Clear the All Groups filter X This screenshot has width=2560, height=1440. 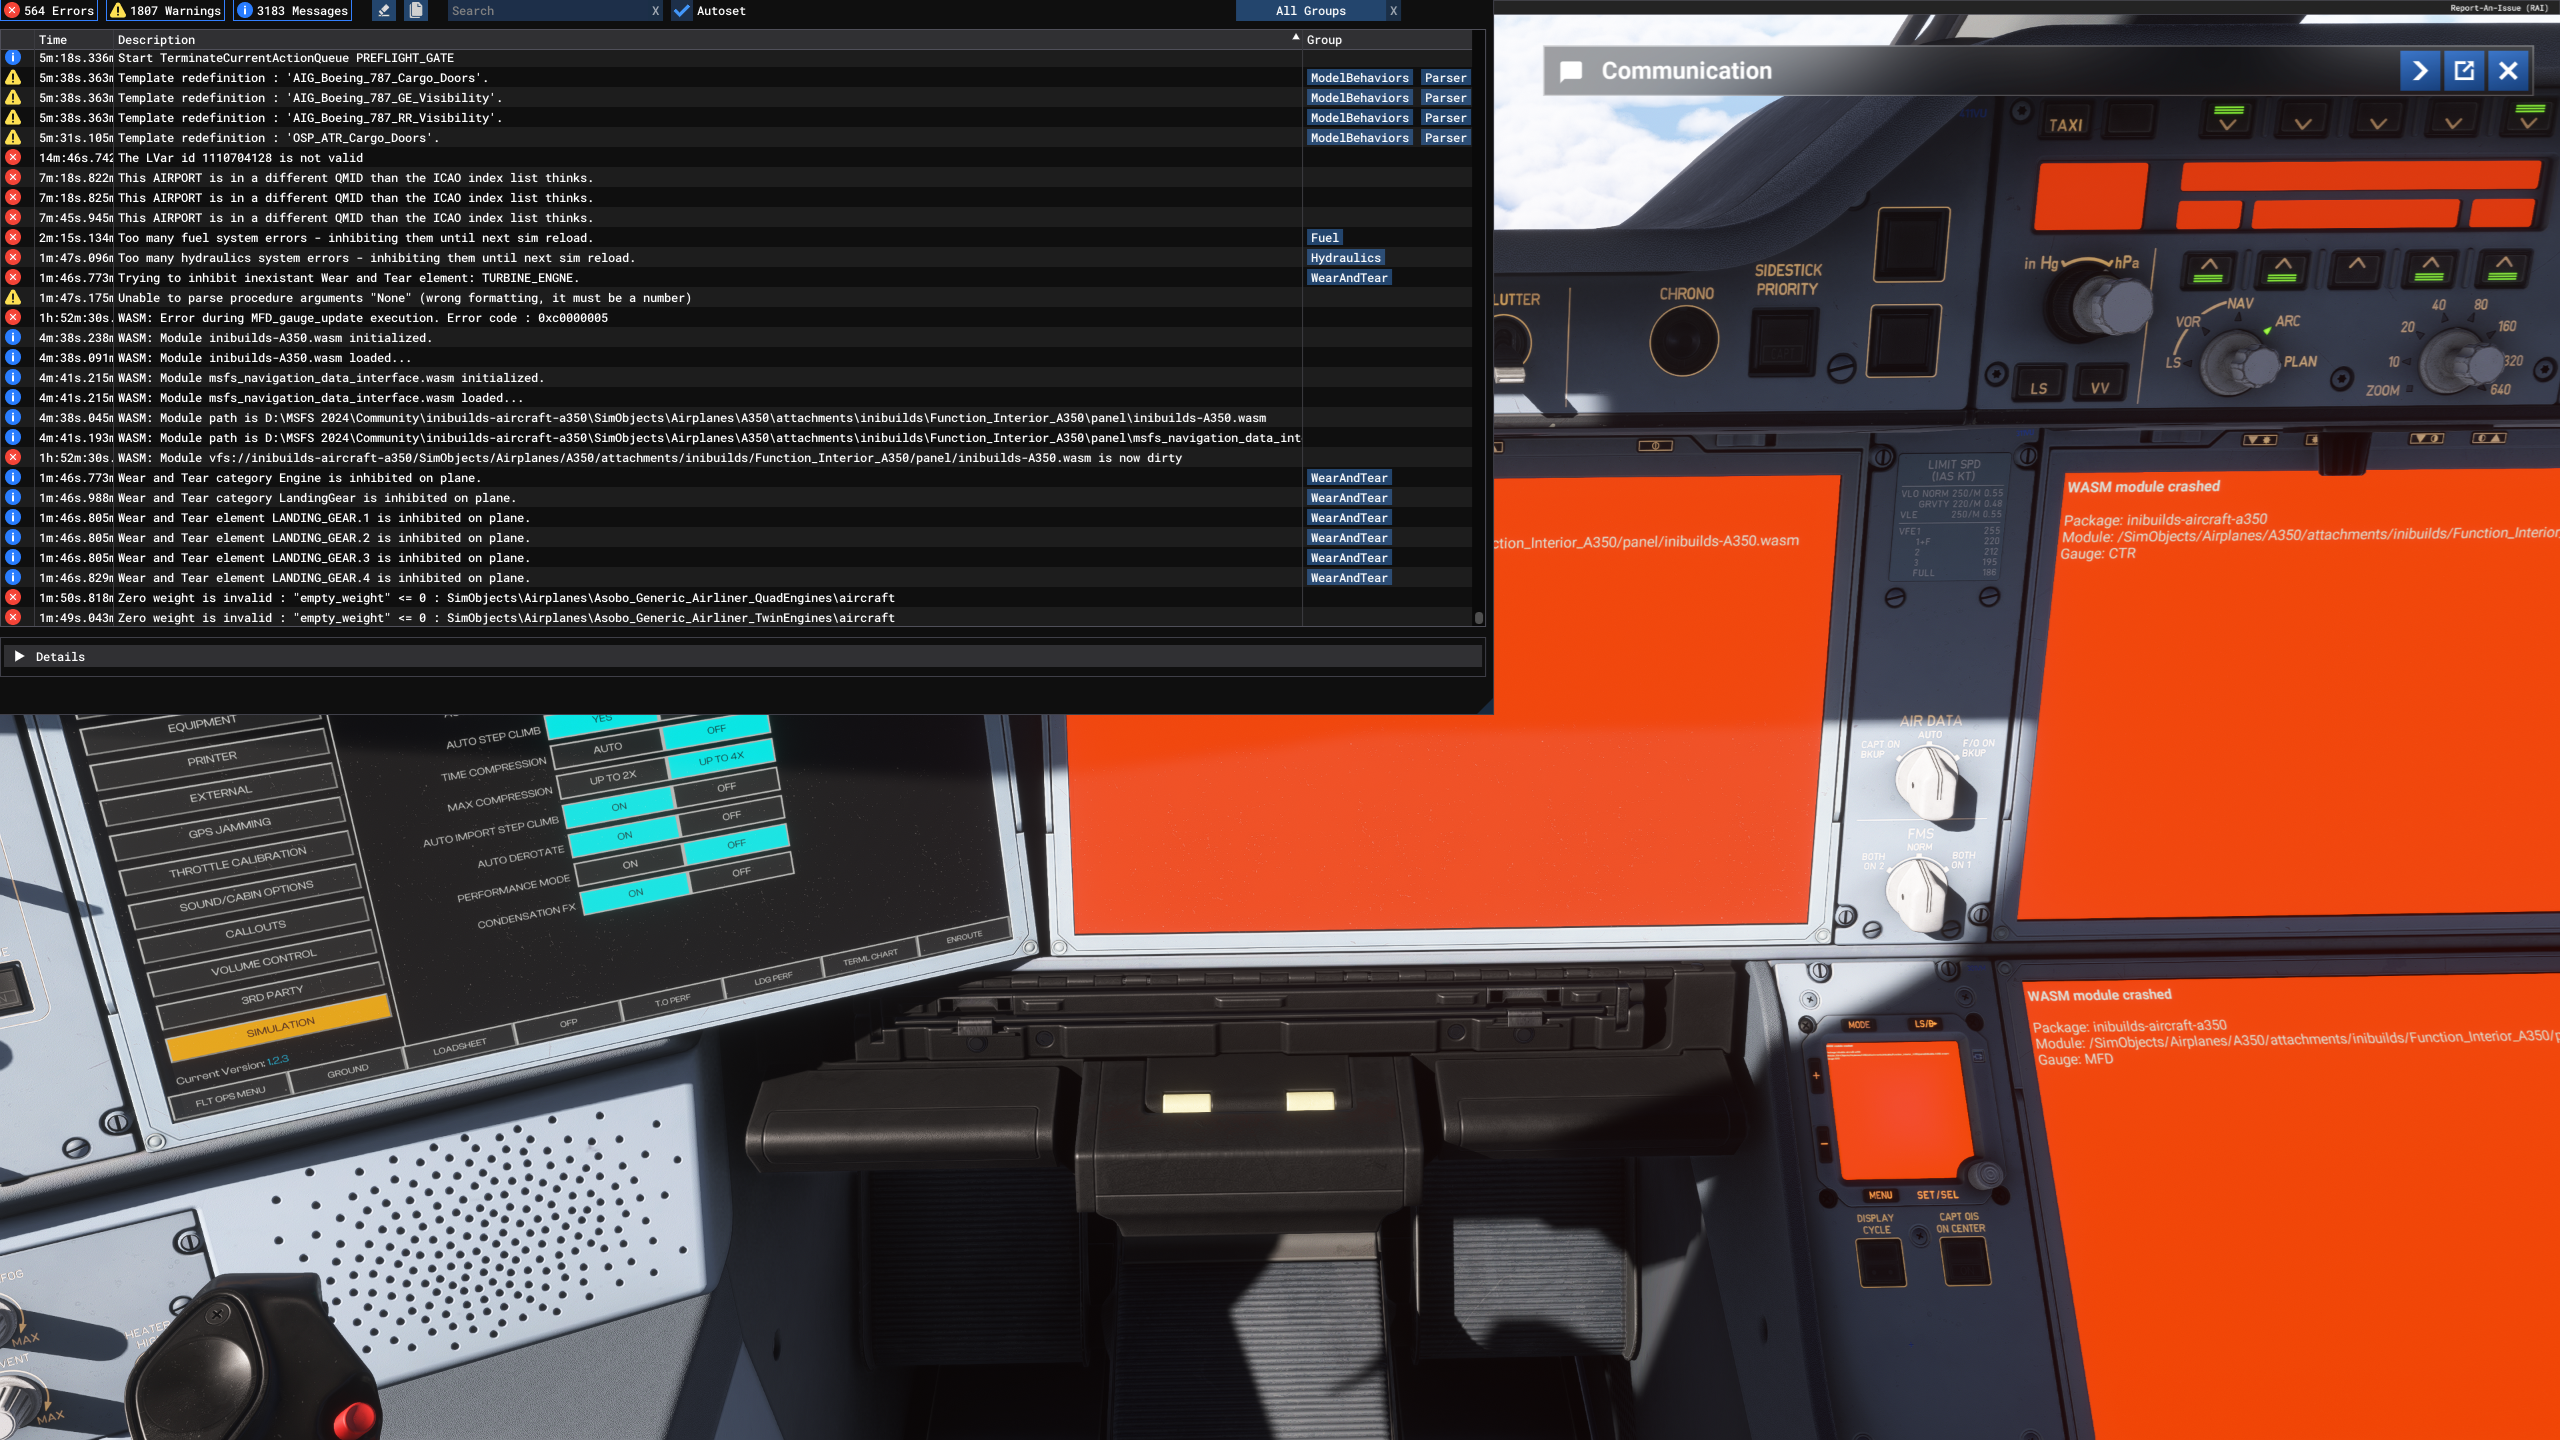click(1393, 11)
